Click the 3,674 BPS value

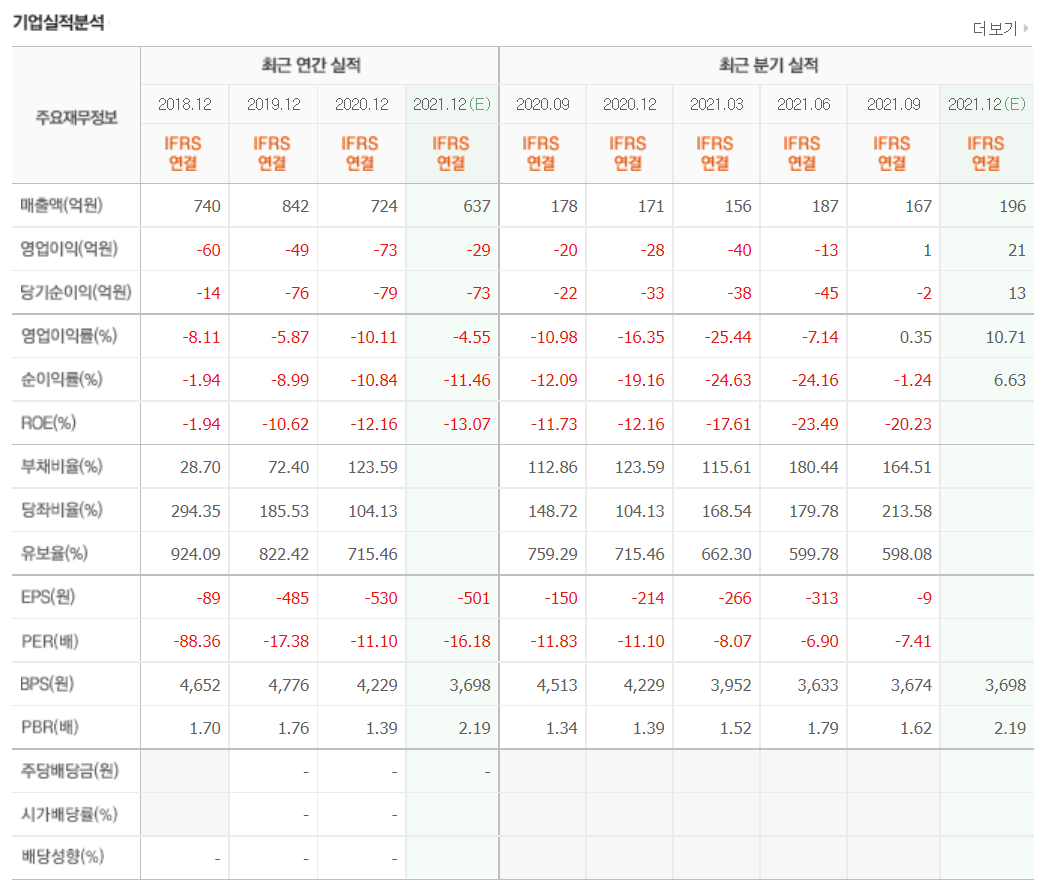[912, 686]
